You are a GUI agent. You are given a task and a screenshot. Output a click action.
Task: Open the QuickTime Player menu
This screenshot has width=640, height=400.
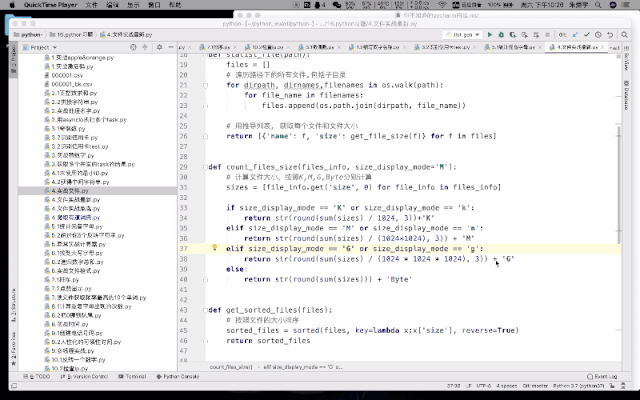tap(51, 5)
